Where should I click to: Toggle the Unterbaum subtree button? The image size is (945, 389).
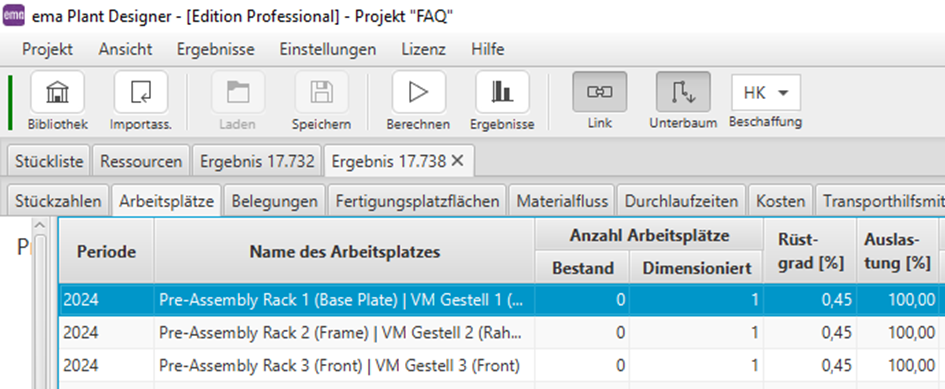[683, 92]
